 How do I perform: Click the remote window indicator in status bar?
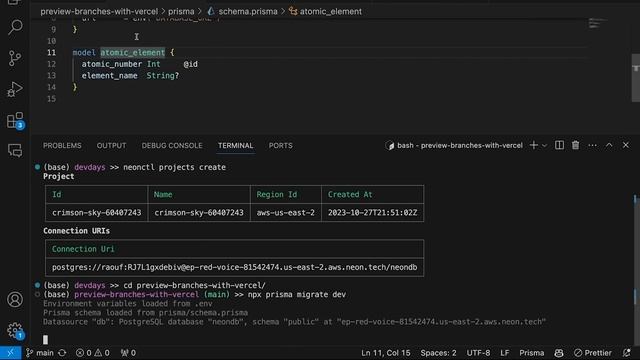[10, 353]
